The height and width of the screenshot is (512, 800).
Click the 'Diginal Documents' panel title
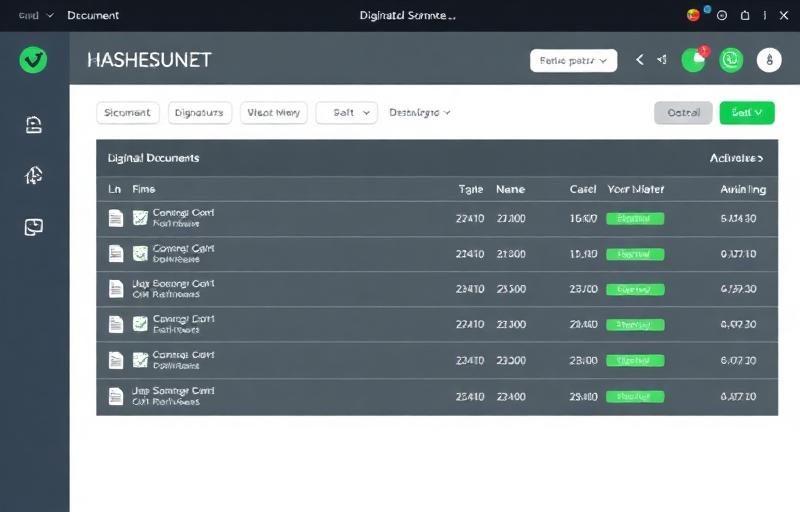[x=153, y=158]
